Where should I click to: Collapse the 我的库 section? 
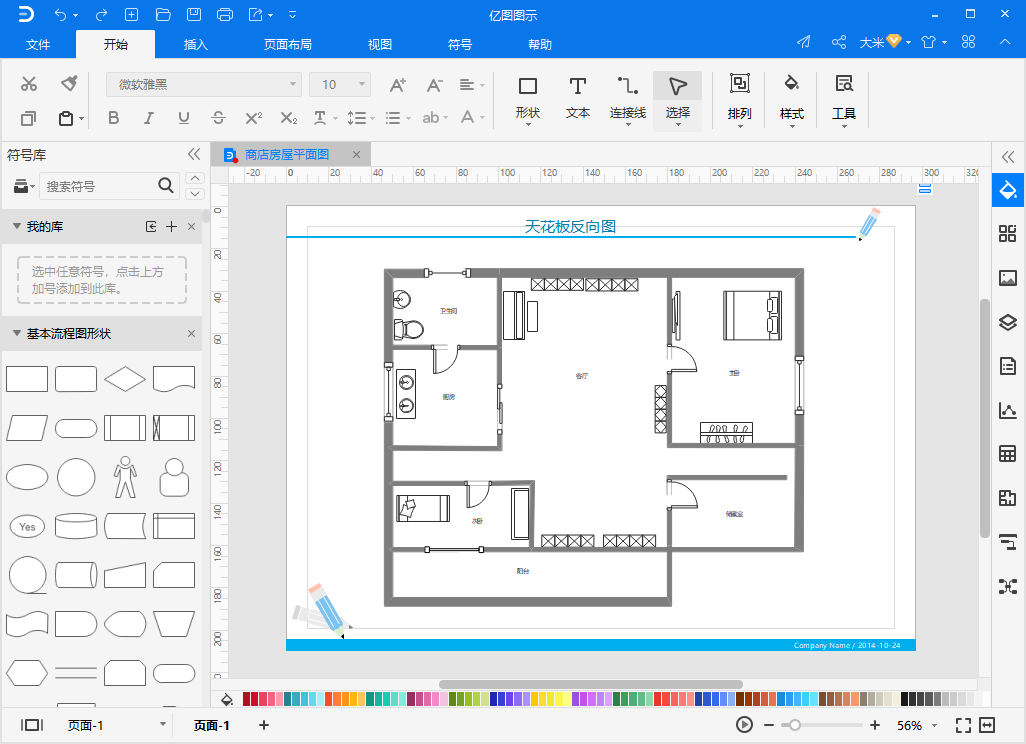pos(17,226)
